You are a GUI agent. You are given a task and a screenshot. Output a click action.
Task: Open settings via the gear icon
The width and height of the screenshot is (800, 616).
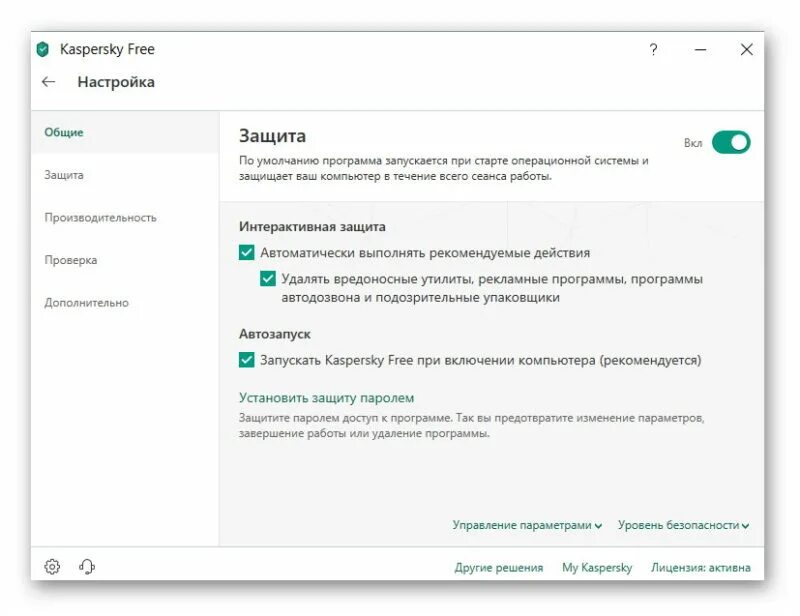click(x=52, y=567)
